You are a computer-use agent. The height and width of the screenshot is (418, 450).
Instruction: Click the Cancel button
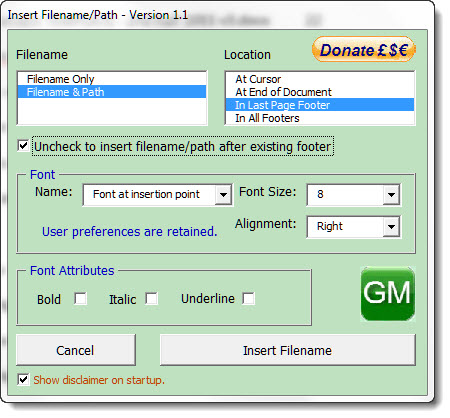[x=76, y=350]
